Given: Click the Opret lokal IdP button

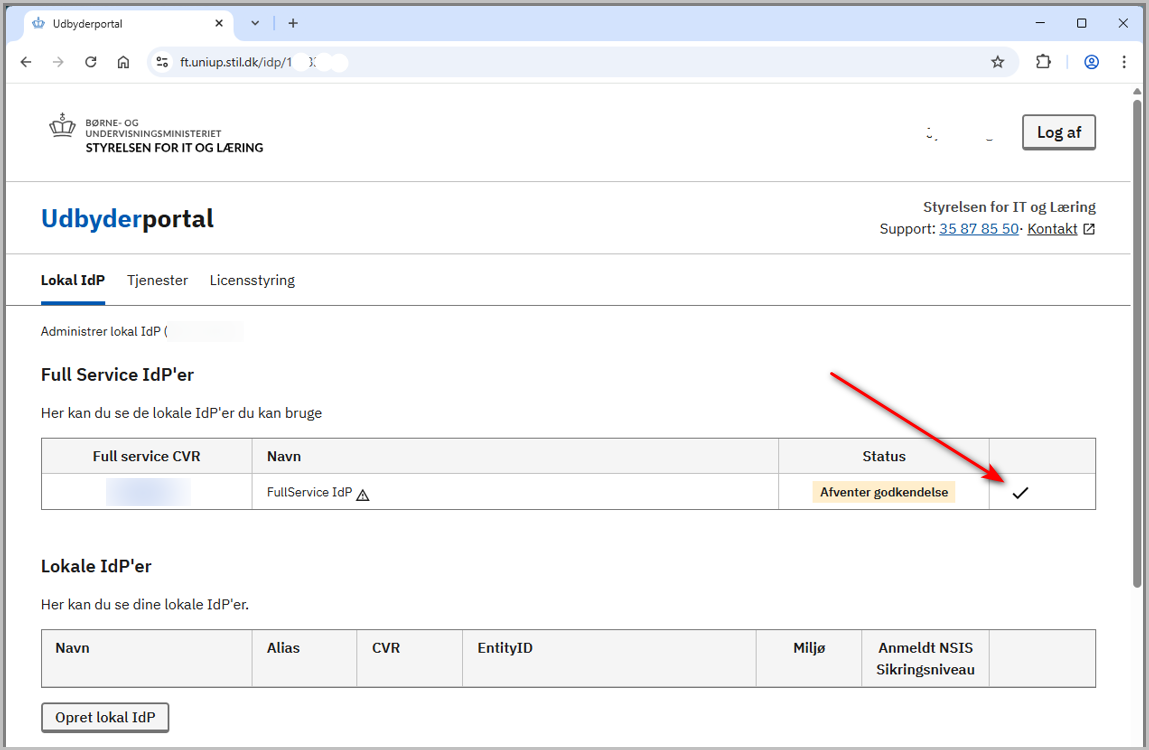Looking at the screenshot, I should [105, 717].
